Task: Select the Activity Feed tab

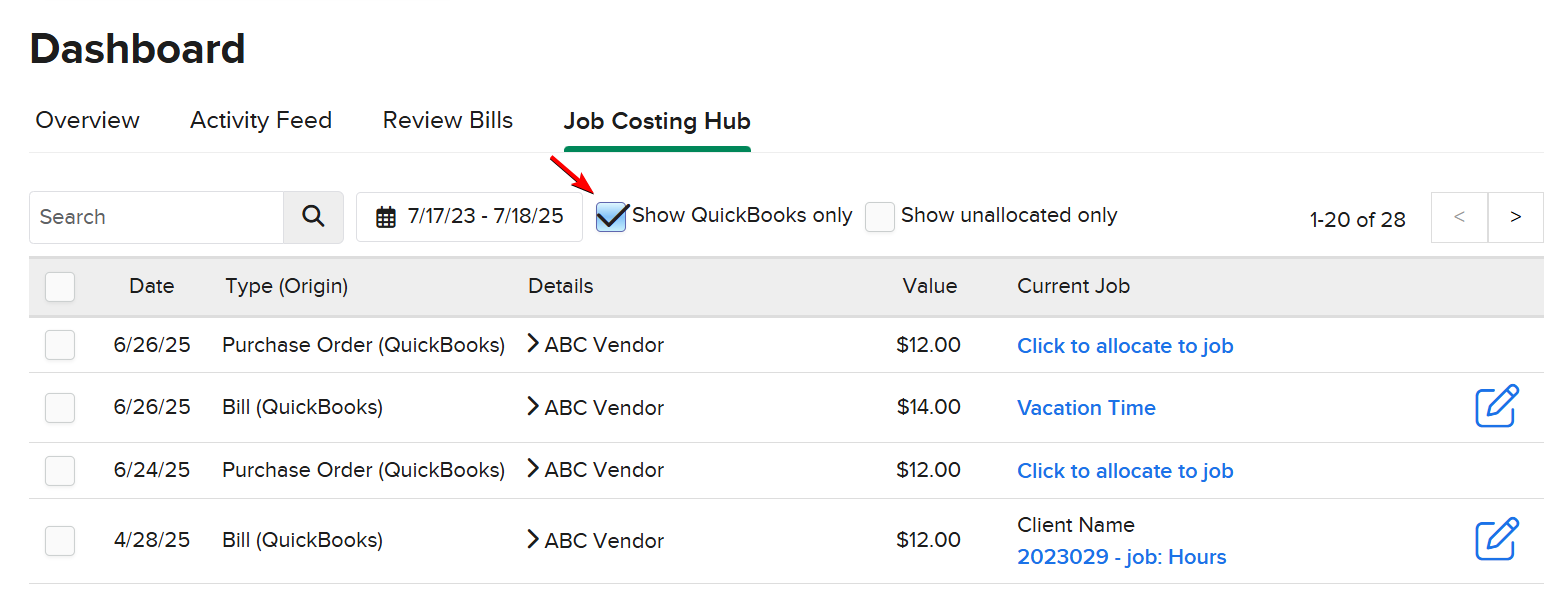Action: [260, 120]
